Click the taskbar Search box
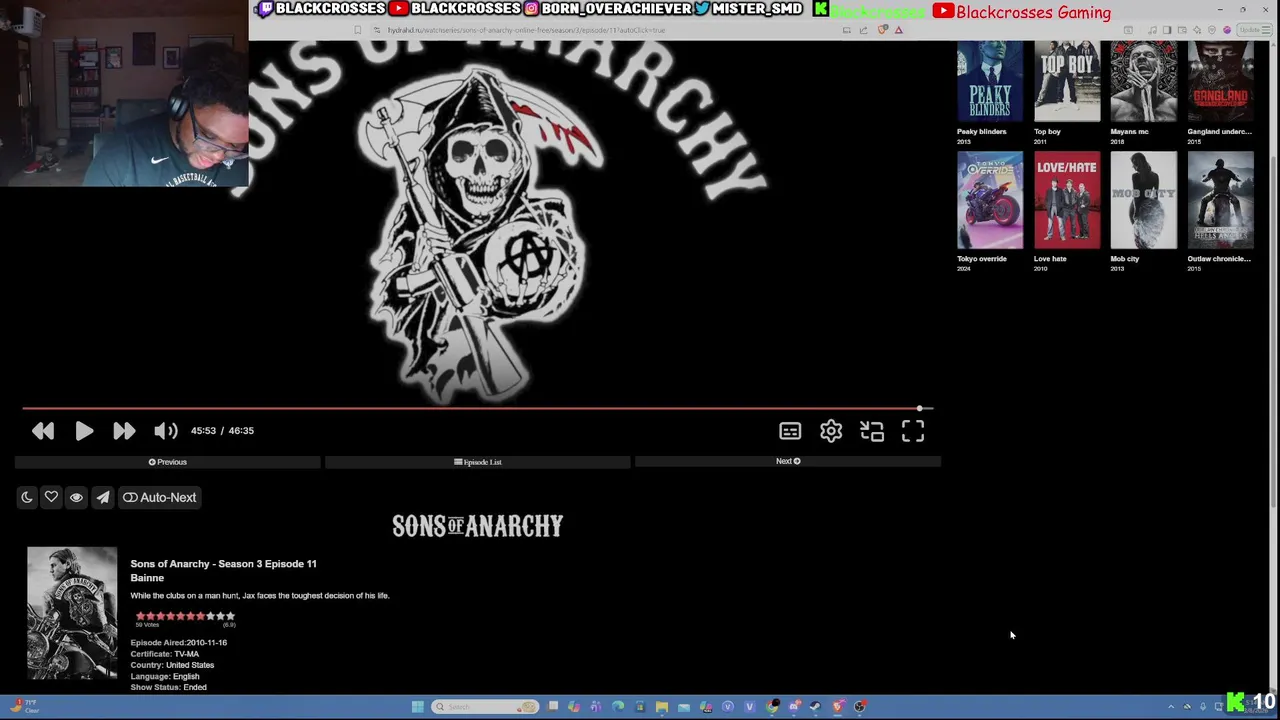The image size is (1280, 720). pos(485,707)
